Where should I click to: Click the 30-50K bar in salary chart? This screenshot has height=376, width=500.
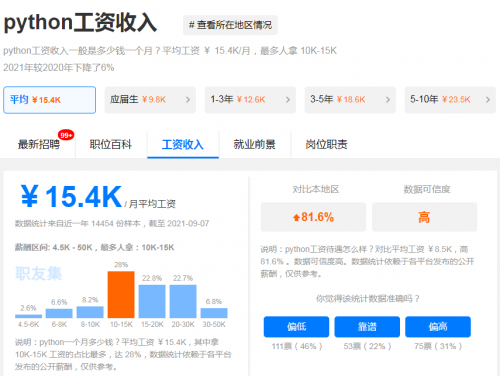[214, 313]
